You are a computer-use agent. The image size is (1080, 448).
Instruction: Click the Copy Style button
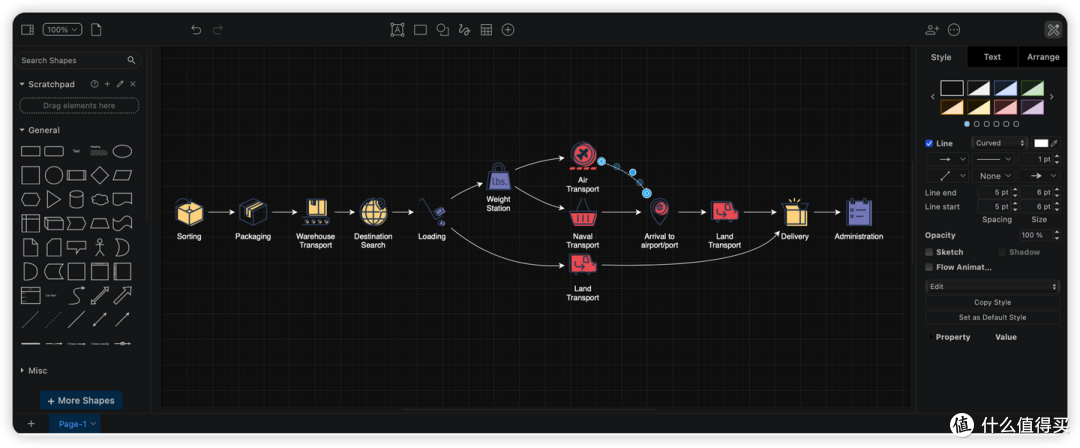(993, 303)
